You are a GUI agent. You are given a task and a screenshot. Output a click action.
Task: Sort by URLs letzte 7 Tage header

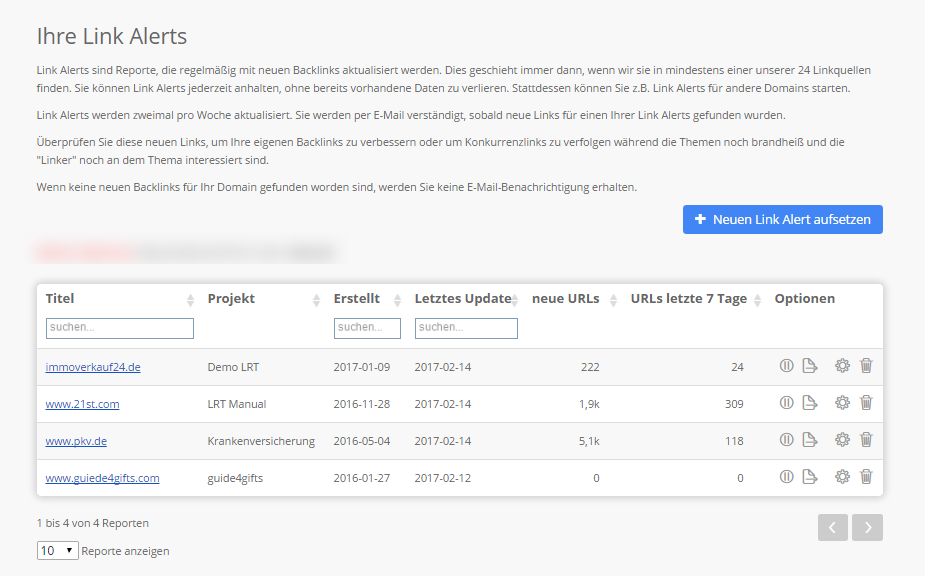(688, 299)
